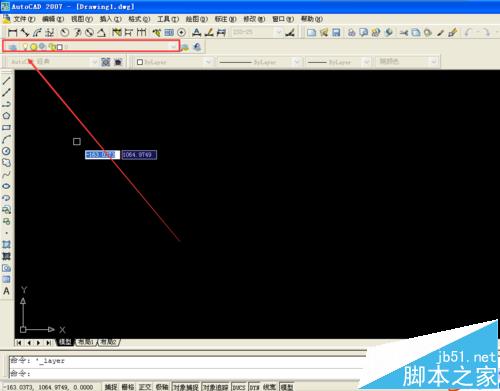
Task: Toggle 栅格 grid display in status bar
Action: point(128,387)
